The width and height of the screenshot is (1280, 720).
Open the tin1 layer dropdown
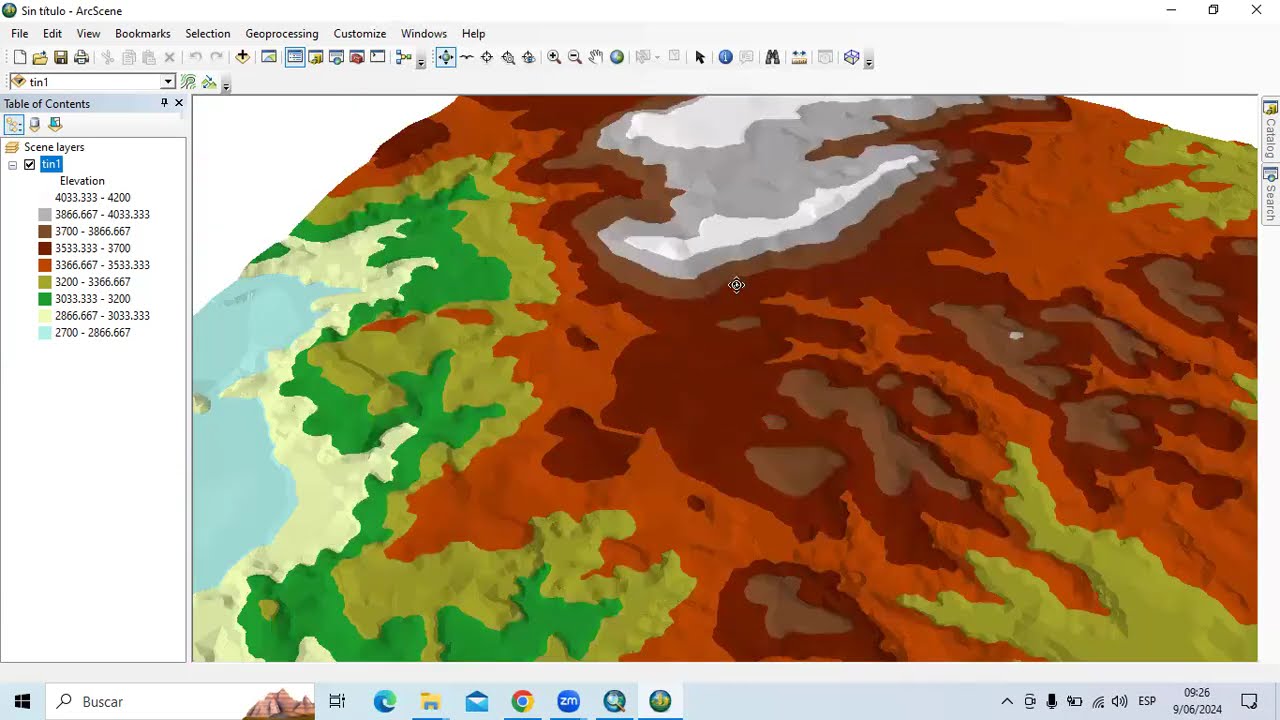coord(168,82)
